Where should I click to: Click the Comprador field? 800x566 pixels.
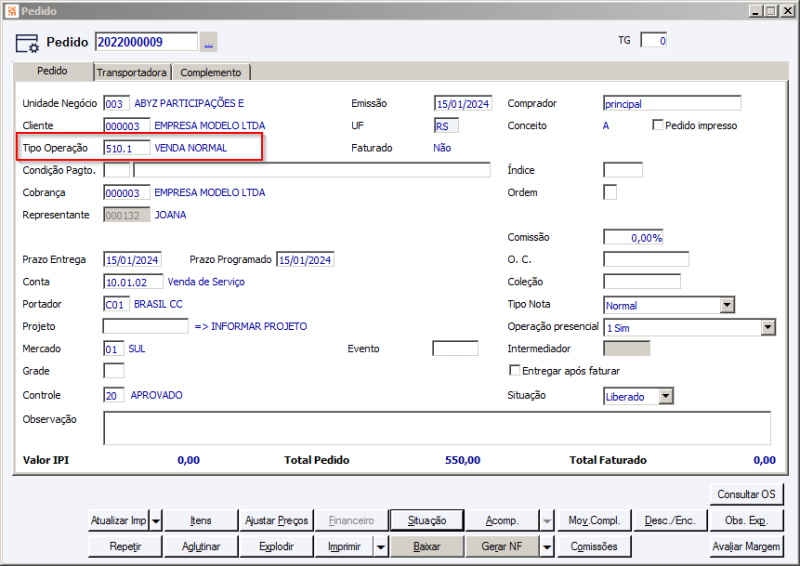coord(672,104)
